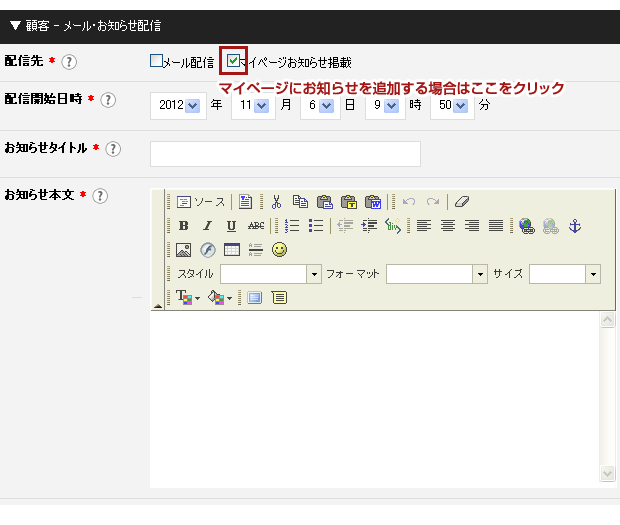Click the Decrease Indent icon
Viewport: 620px width, 525px height.
tap(345, 226)
